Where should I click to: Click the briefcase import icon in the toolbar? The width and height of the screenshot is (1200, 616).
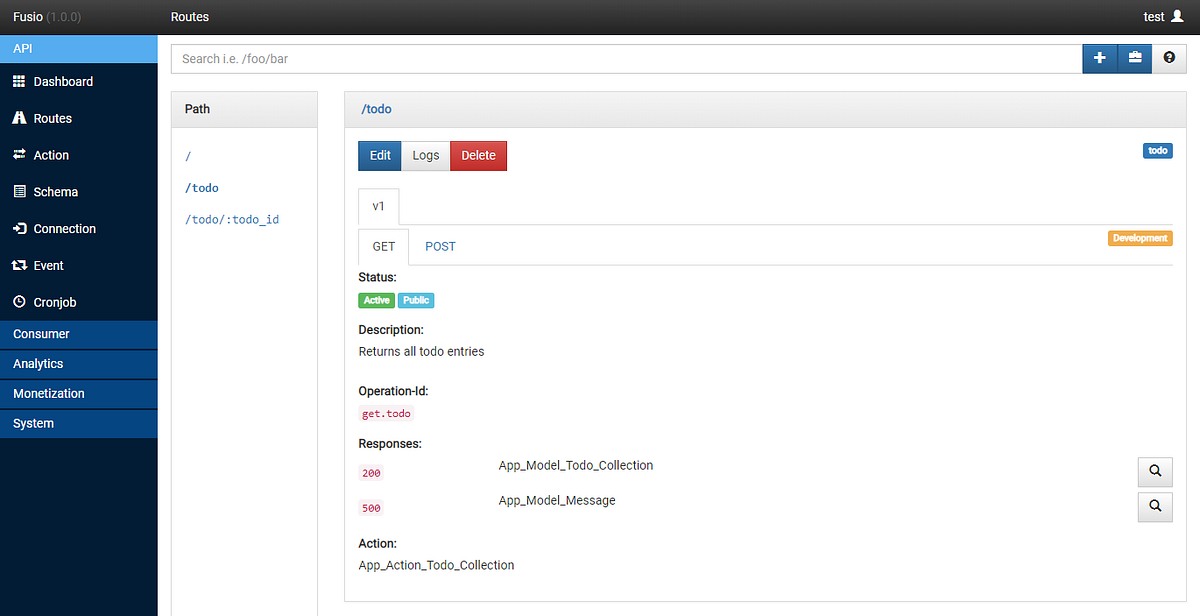[1134, 58]
